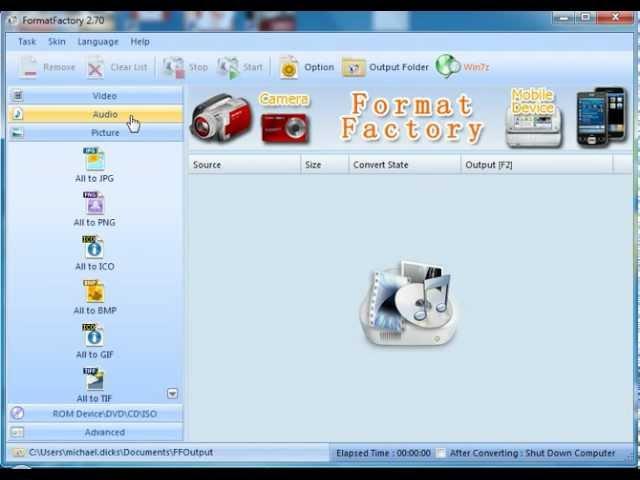Expand the Audio category panel

tap(96, 114)
